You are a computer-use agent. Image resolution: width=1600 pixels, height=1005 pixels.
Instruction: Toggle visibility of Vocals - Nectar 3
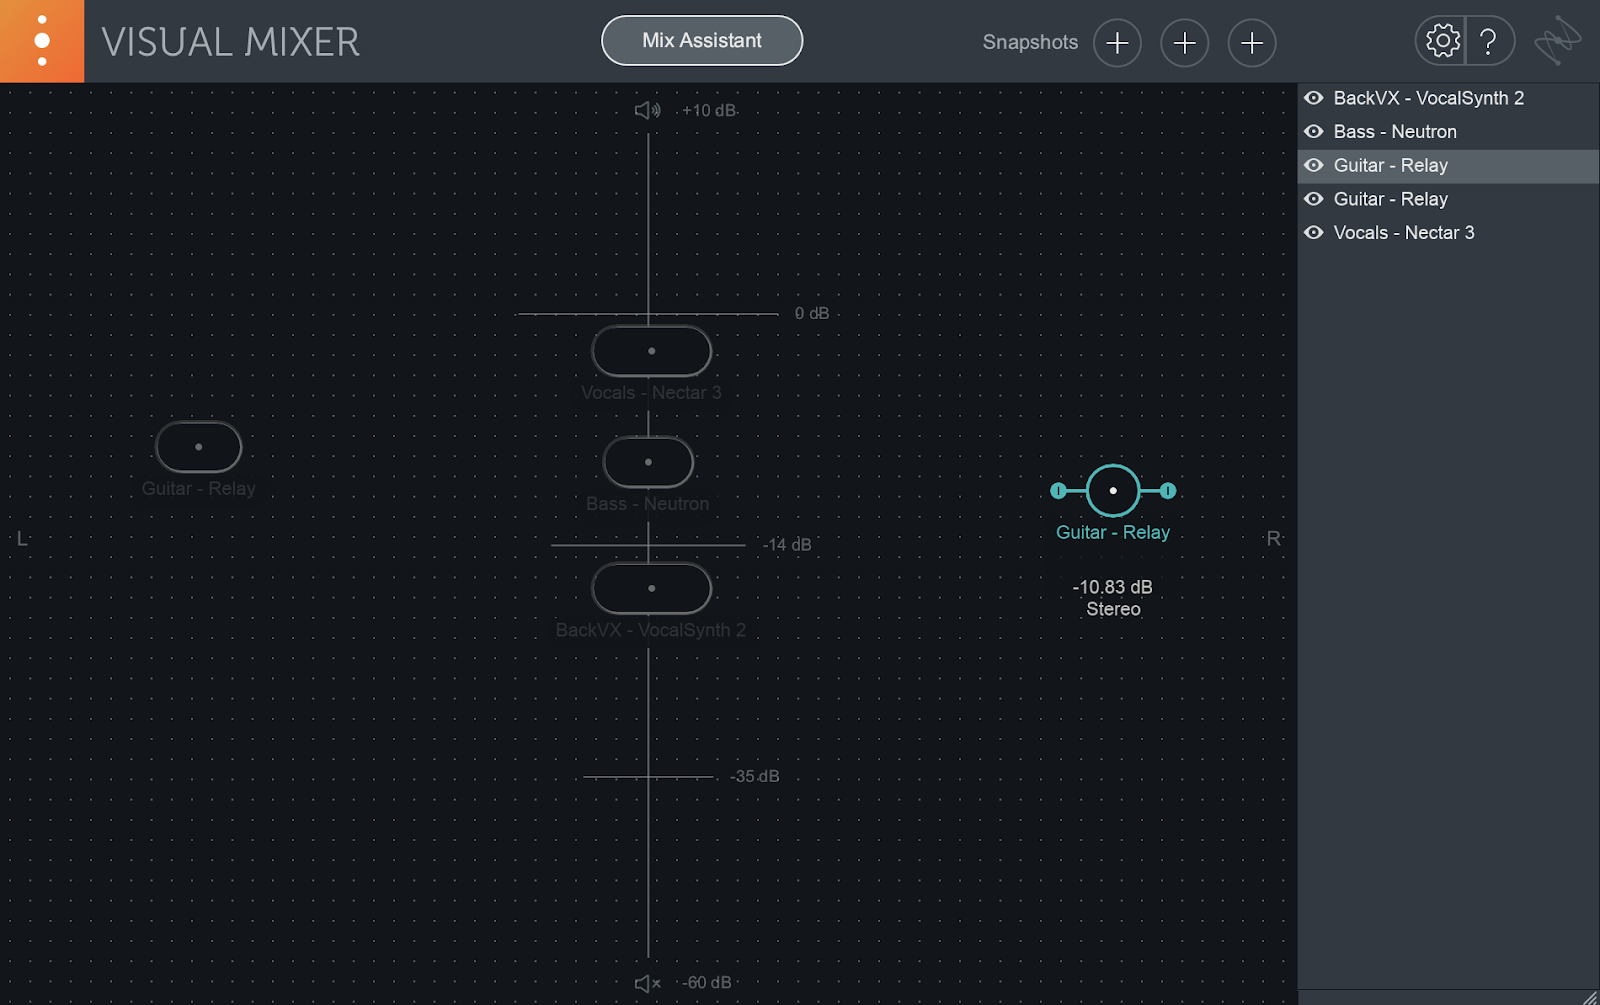click(x=1314, y=233)
